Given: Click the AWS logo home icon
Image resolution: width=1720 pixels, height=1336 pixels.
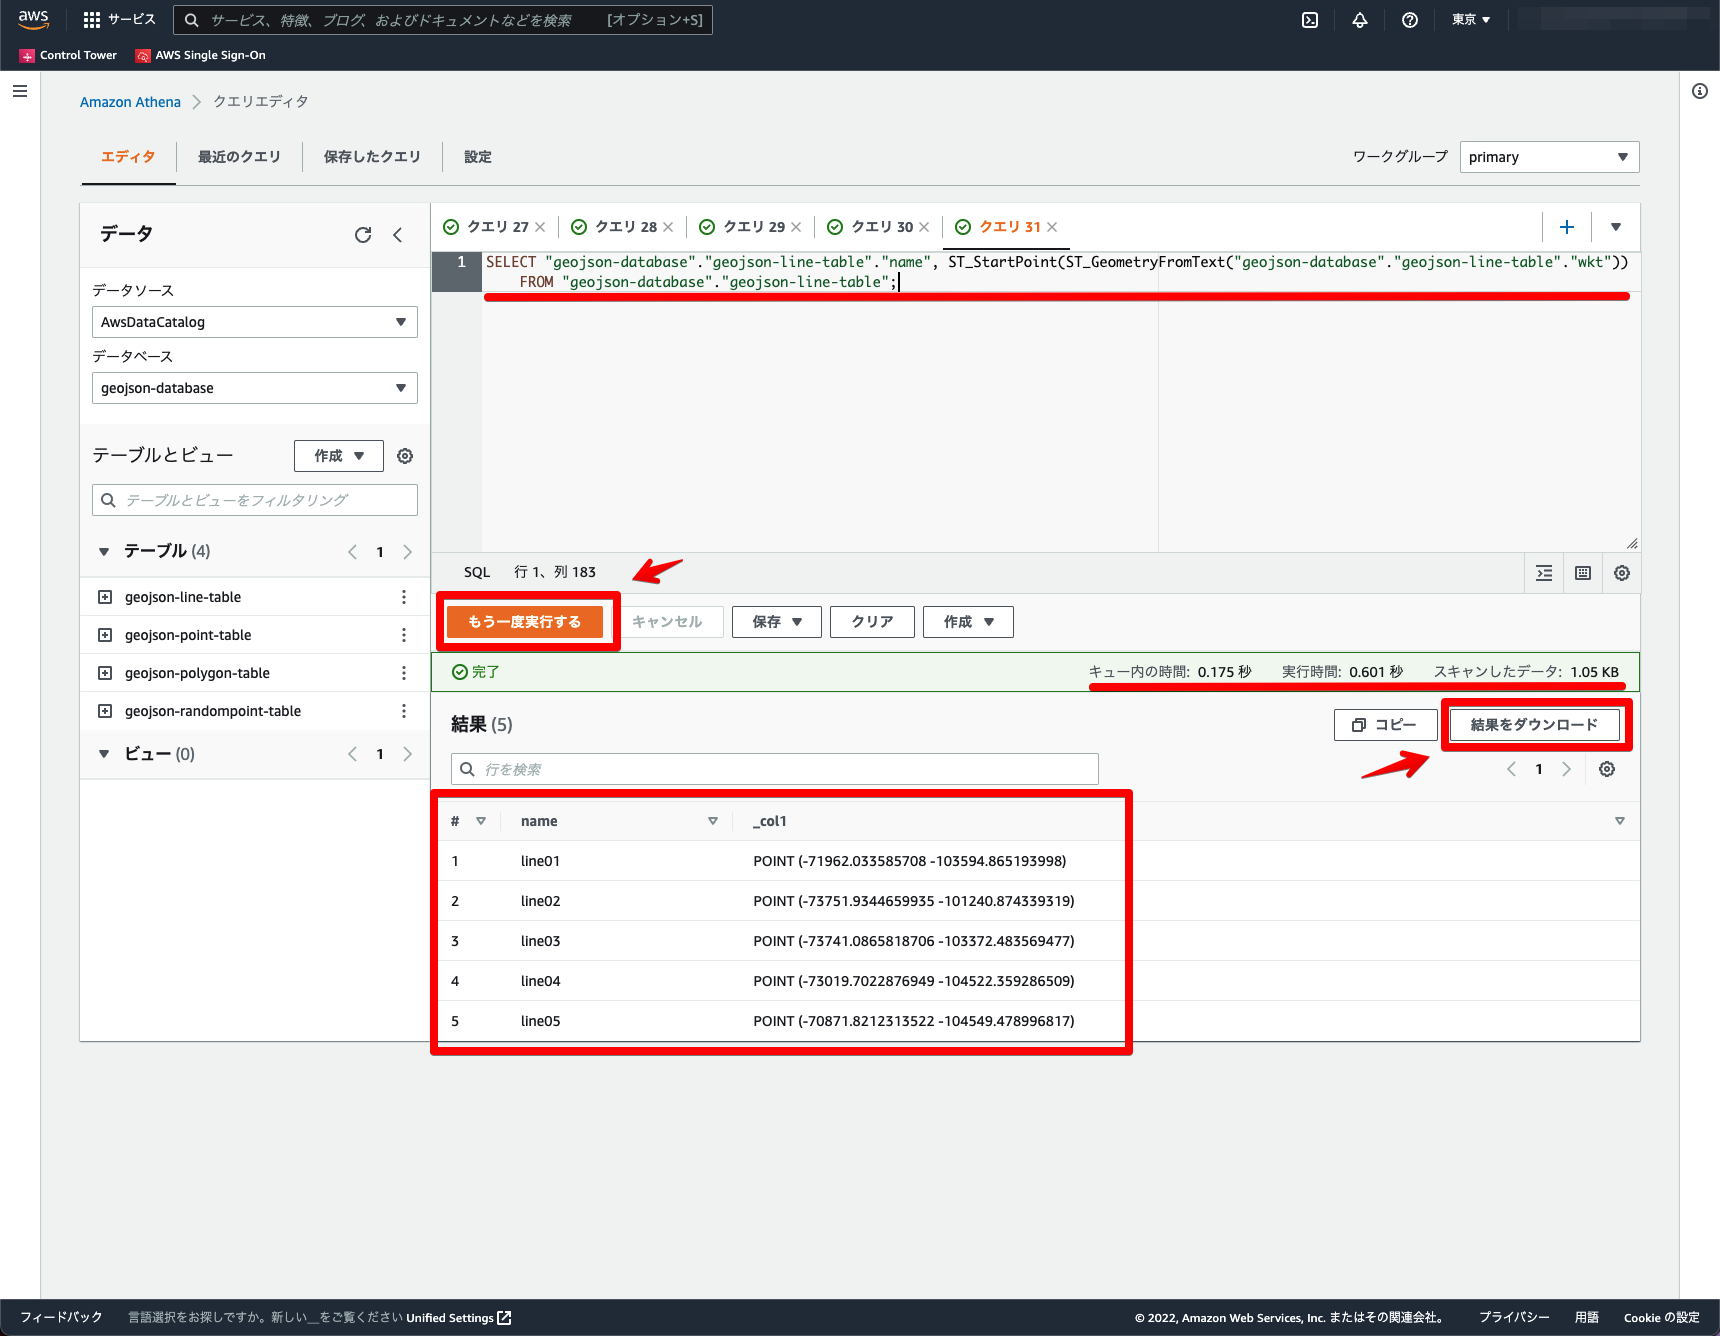Looking at the screenshot, I should [x=33, y=20].
